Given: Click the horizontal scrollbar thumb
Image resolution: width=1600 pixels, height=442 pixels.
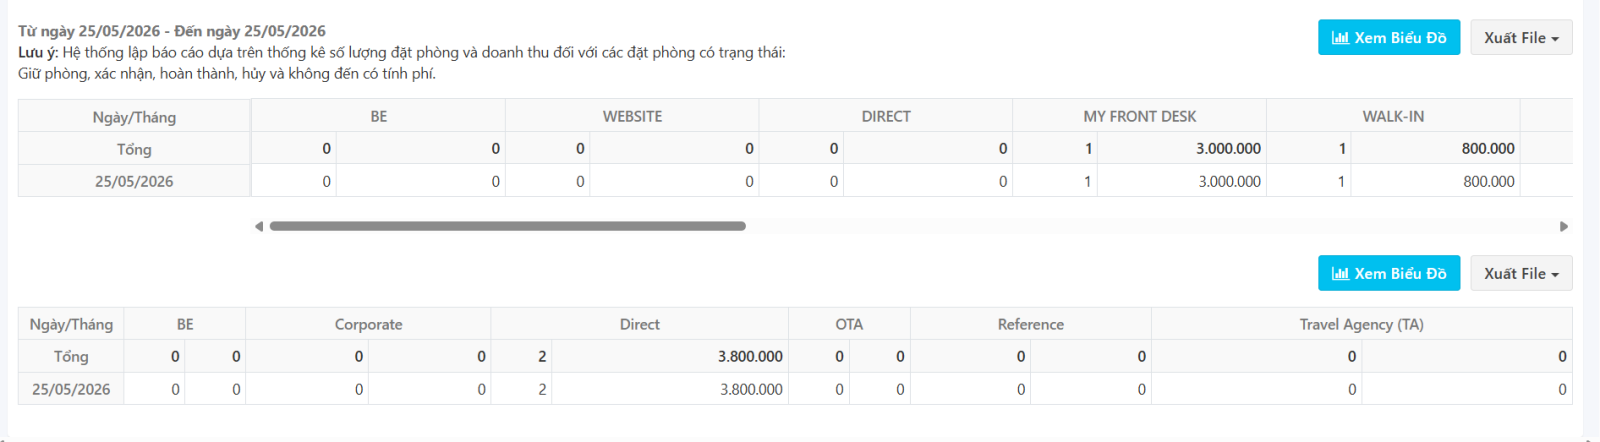Looking at the screenshot, I should click(508, 226).
